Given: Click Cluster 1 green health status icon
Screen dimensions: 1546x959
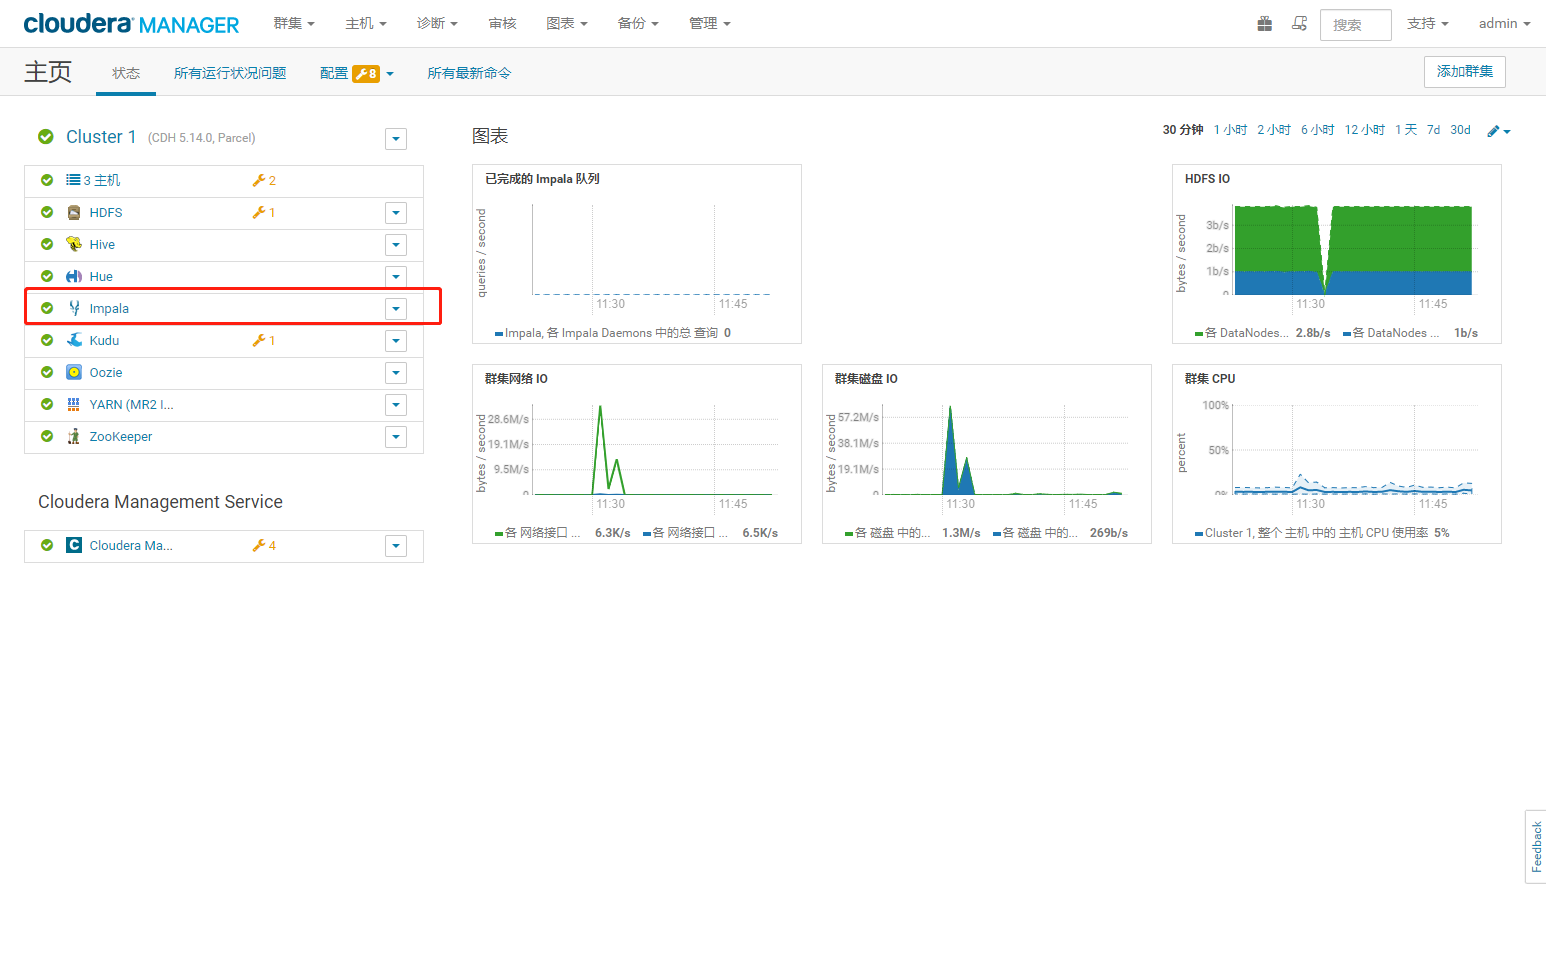Looking at the screenshot, I should pyautogui.click(x=46, y=137).
